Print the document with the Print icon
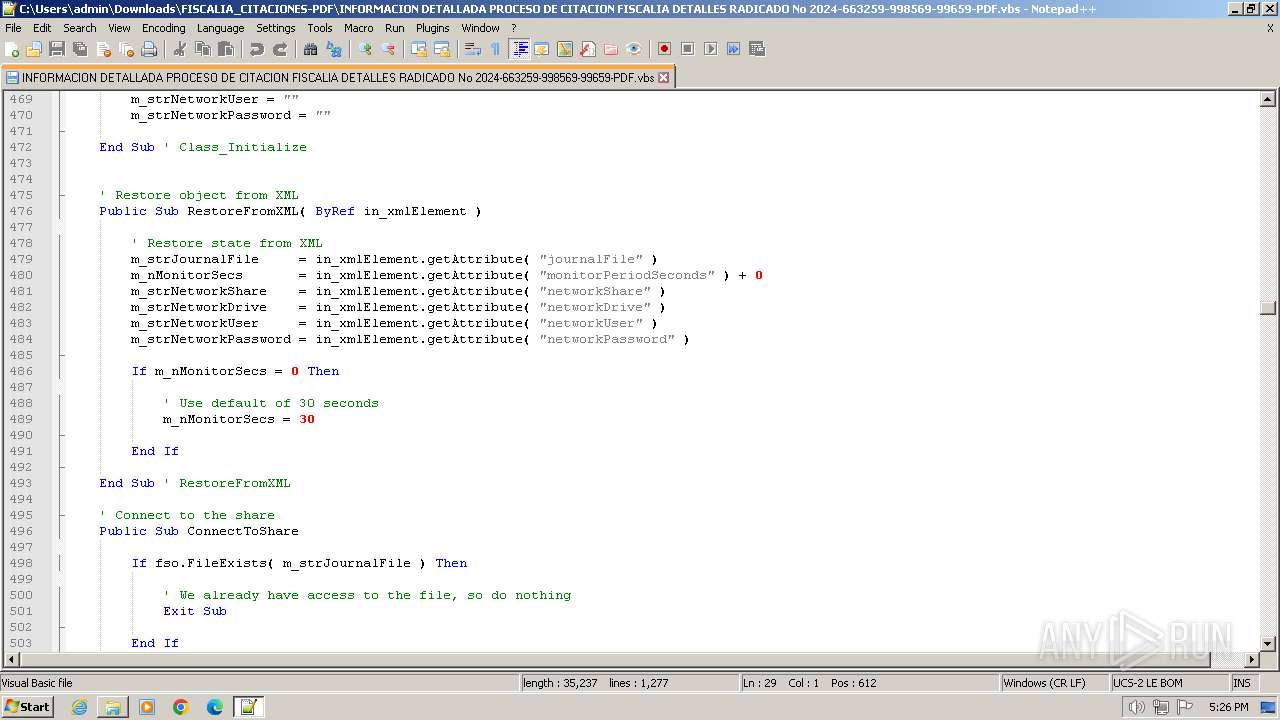The height and width of the screenshot is (720, 1280). [x=149, y=49]
